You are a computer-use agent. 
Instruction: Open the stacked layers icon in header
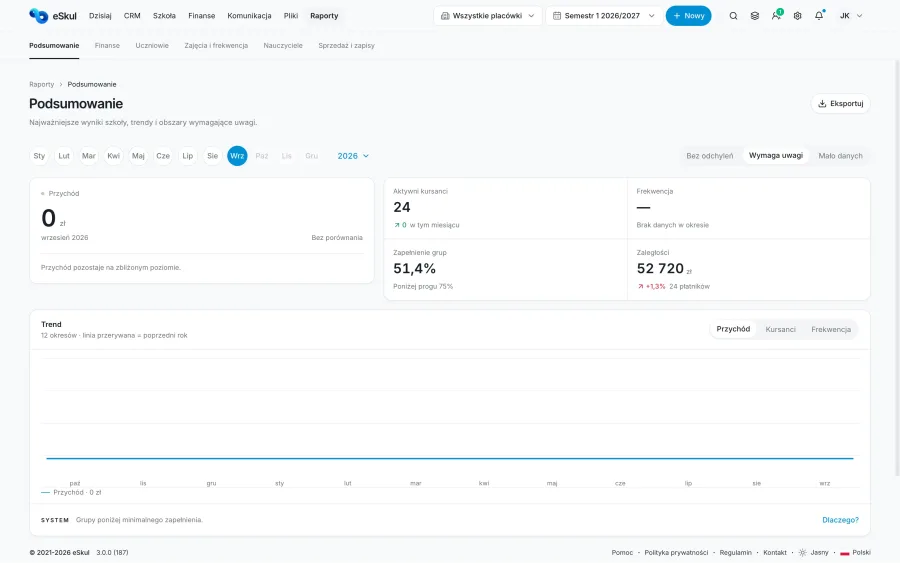pos(754,16)
